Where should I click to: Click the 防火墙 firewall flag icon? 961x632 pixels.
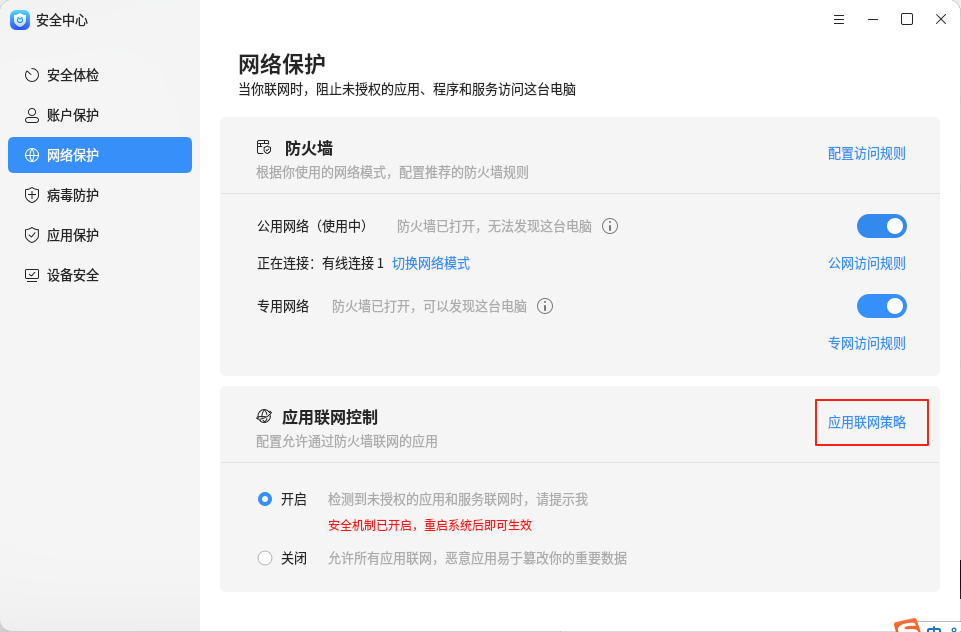(263, 146)
